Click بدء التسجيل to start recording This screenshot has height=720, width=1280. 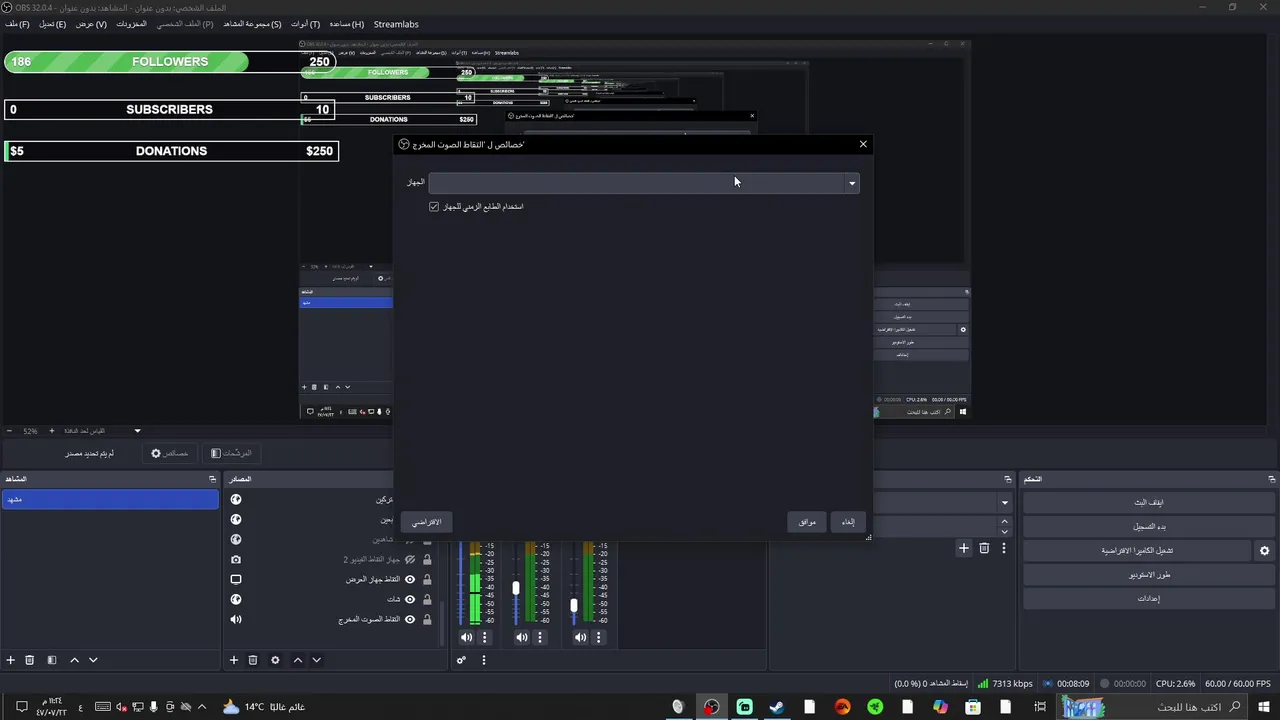(x=1148, y=526)
